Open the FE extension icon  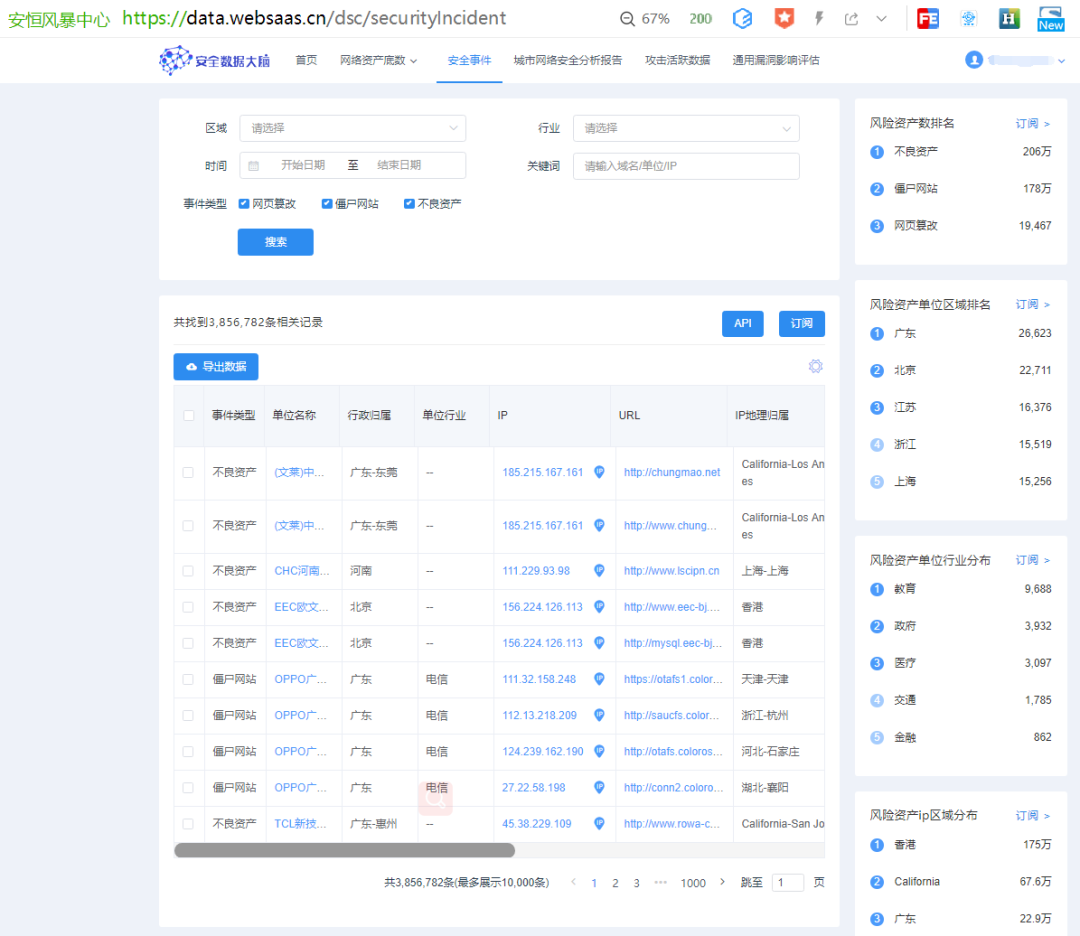[x=928, y=19]
